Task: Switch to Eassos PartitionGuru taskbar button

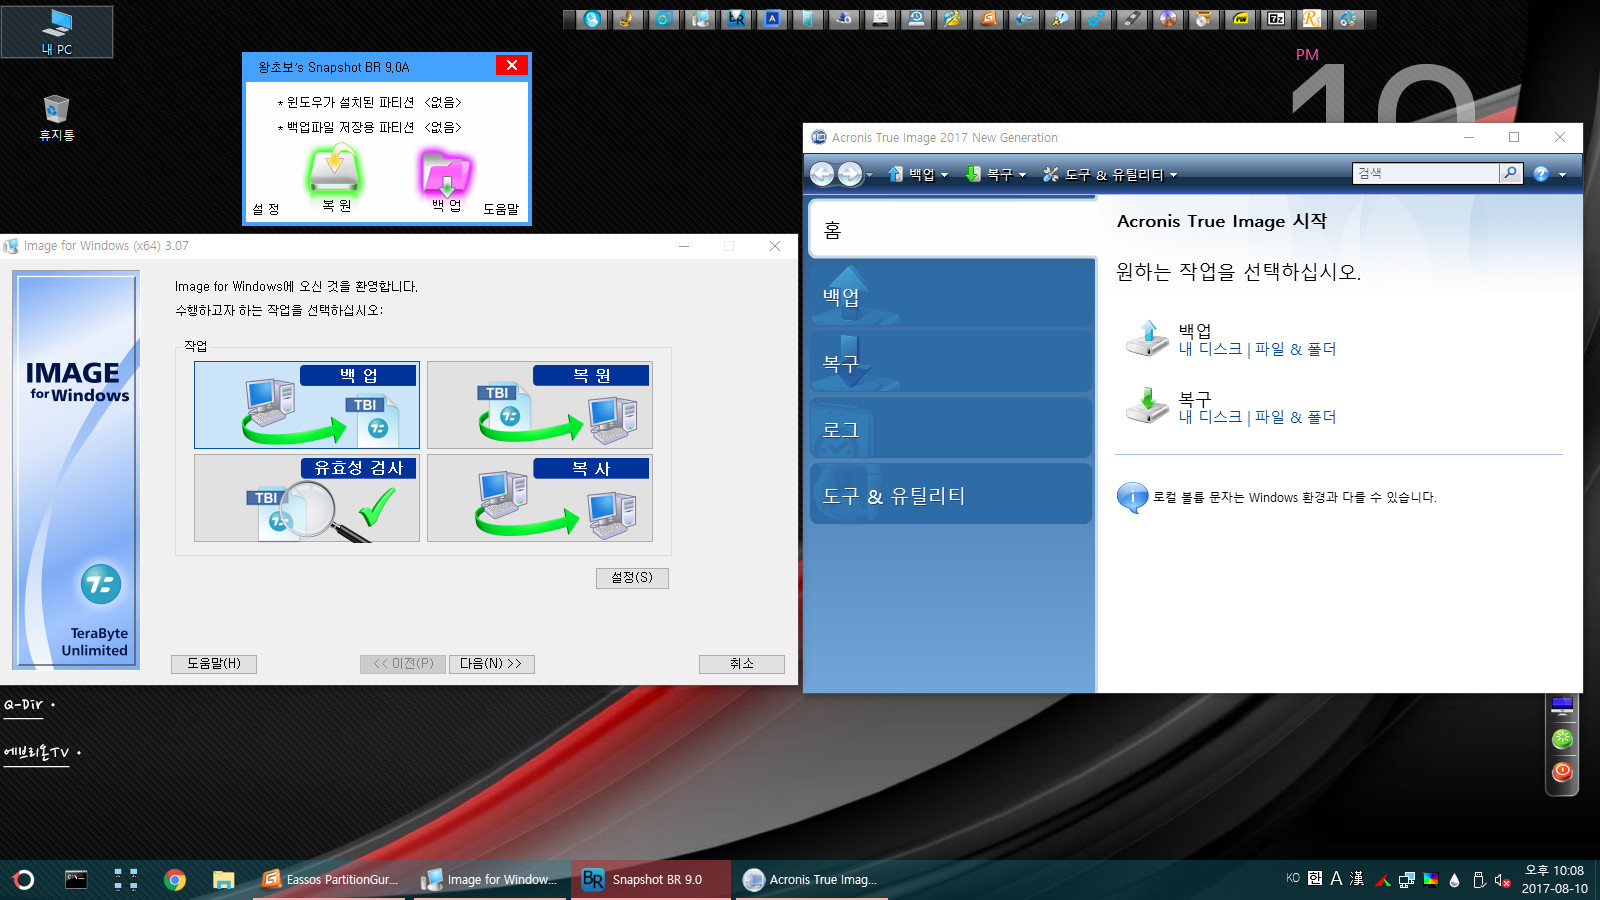Action: pyautogui.click(x=330, y=880)
